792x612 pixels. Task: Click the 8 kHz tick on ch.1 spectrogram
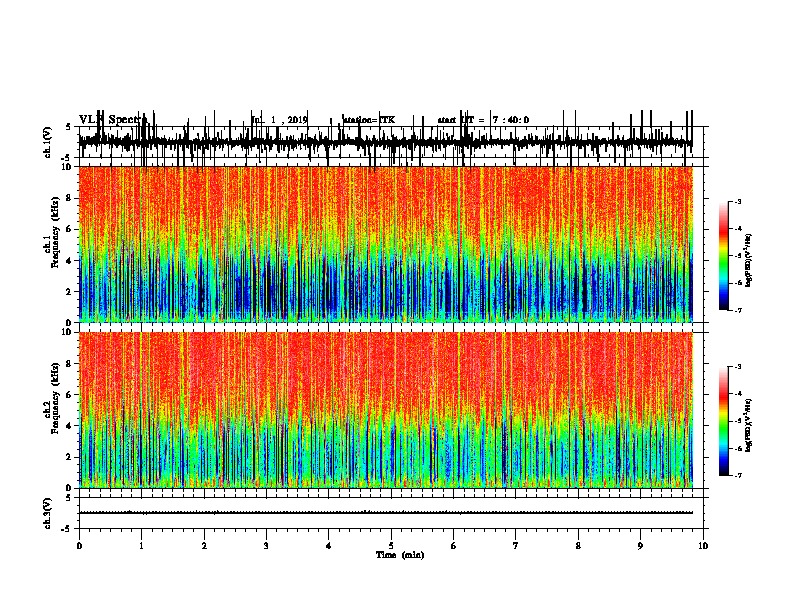(70, 198)
